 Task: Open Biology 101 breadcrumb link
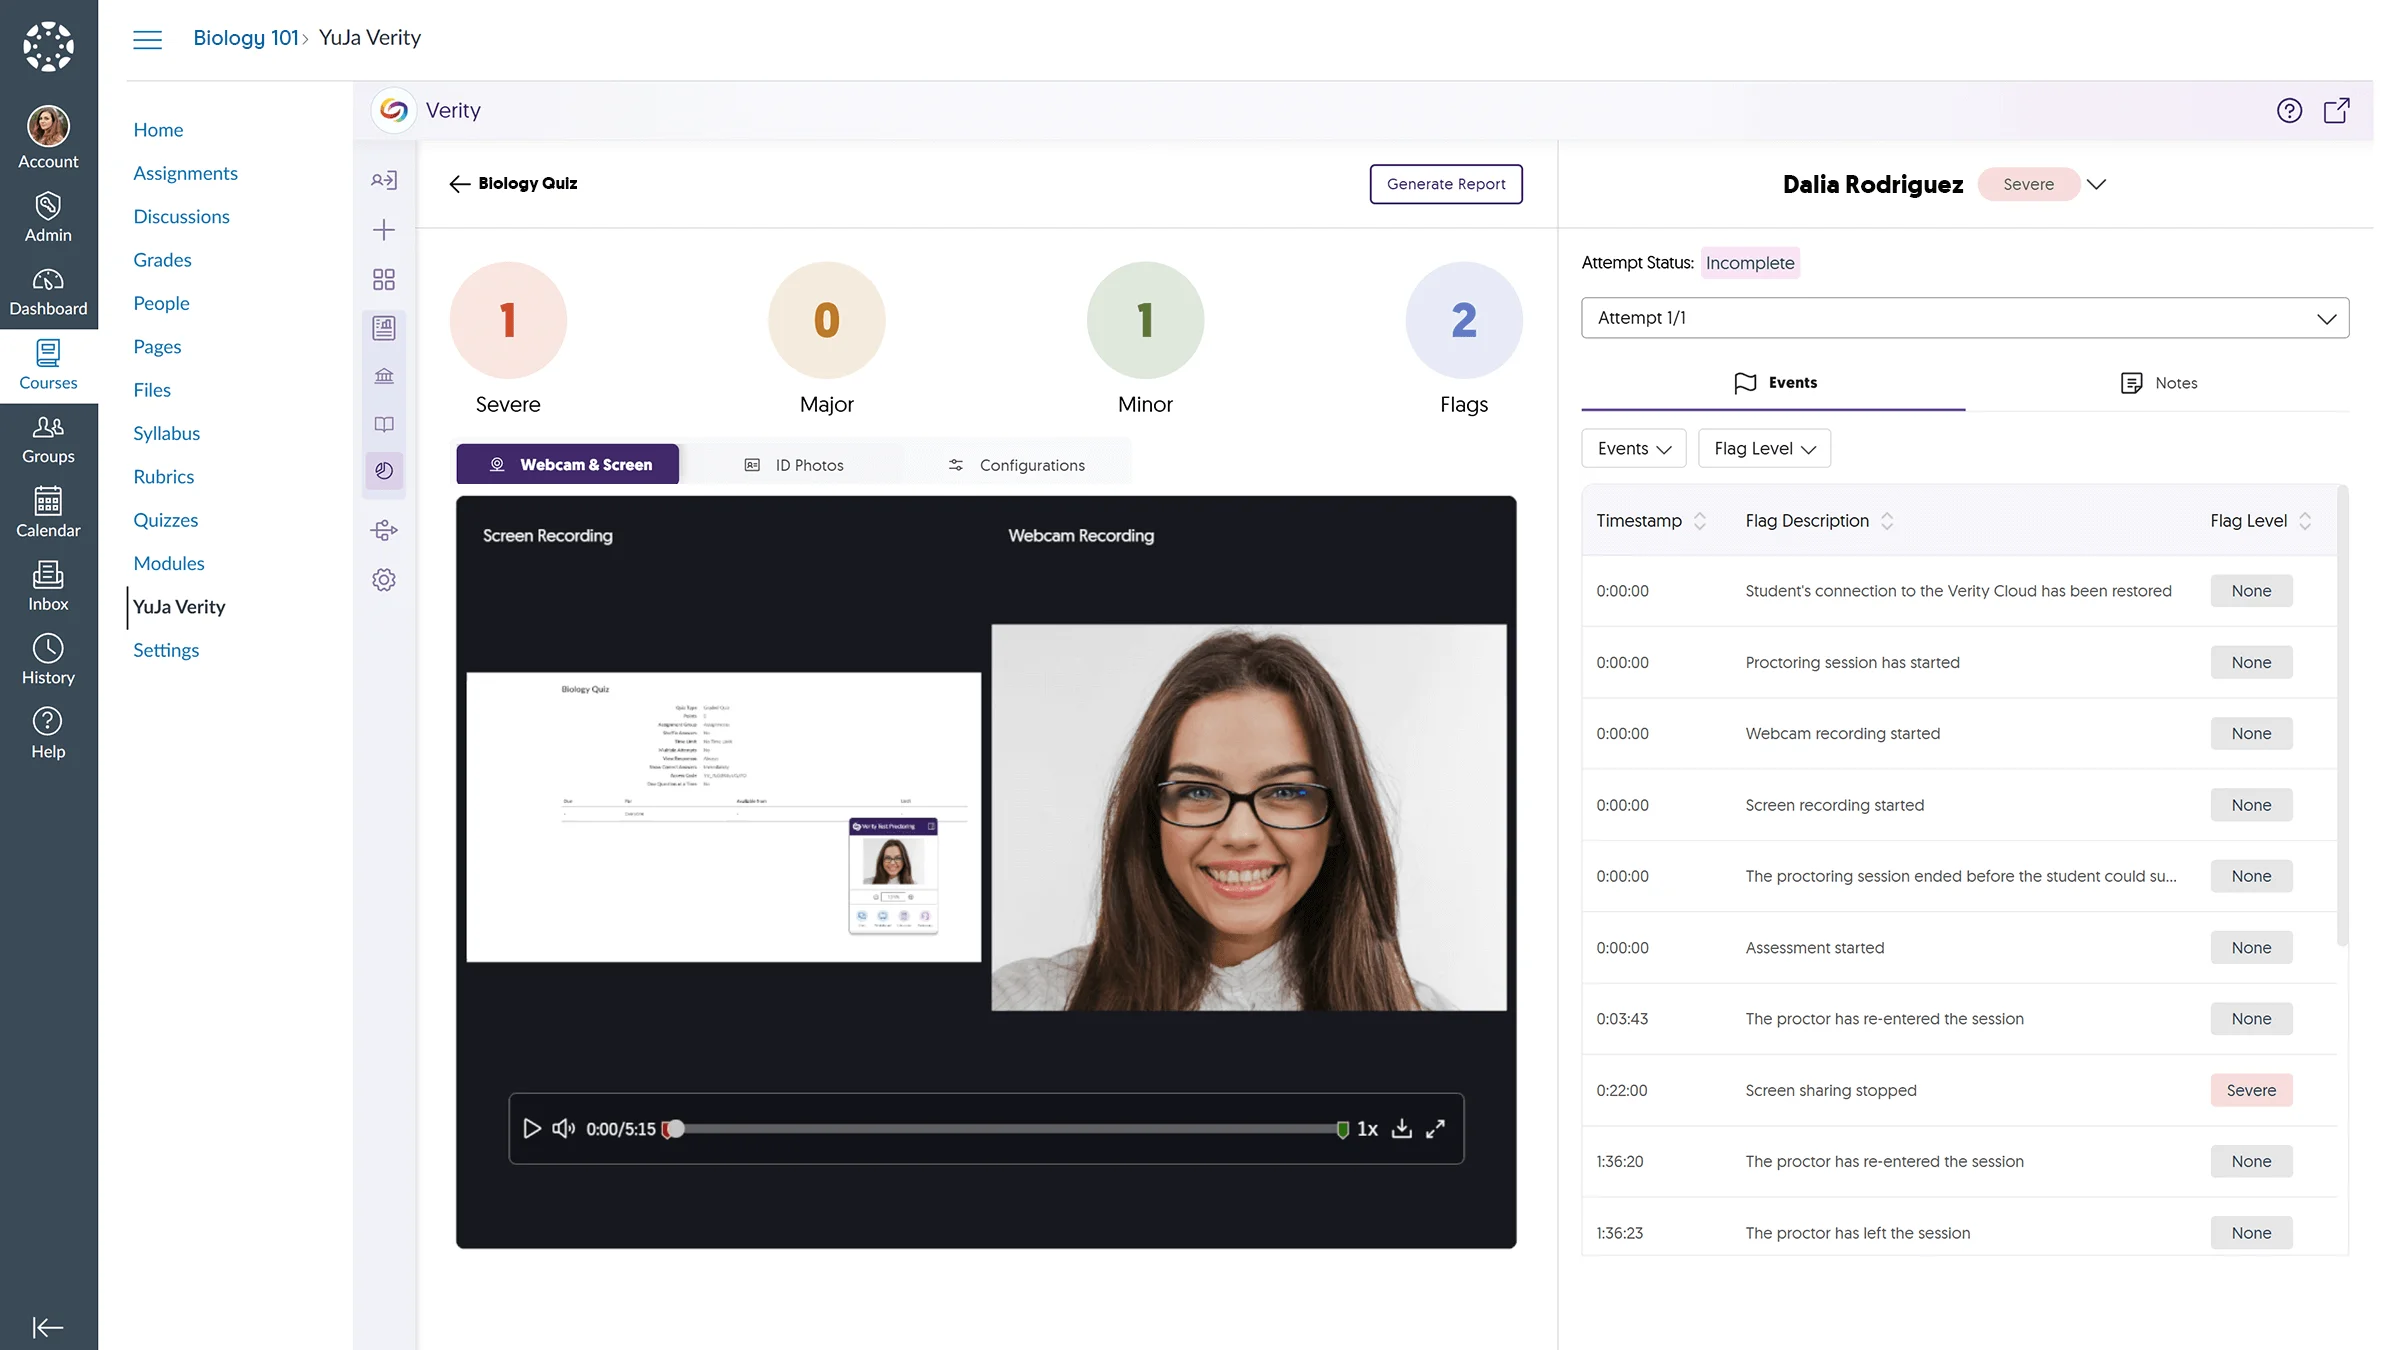246,38
